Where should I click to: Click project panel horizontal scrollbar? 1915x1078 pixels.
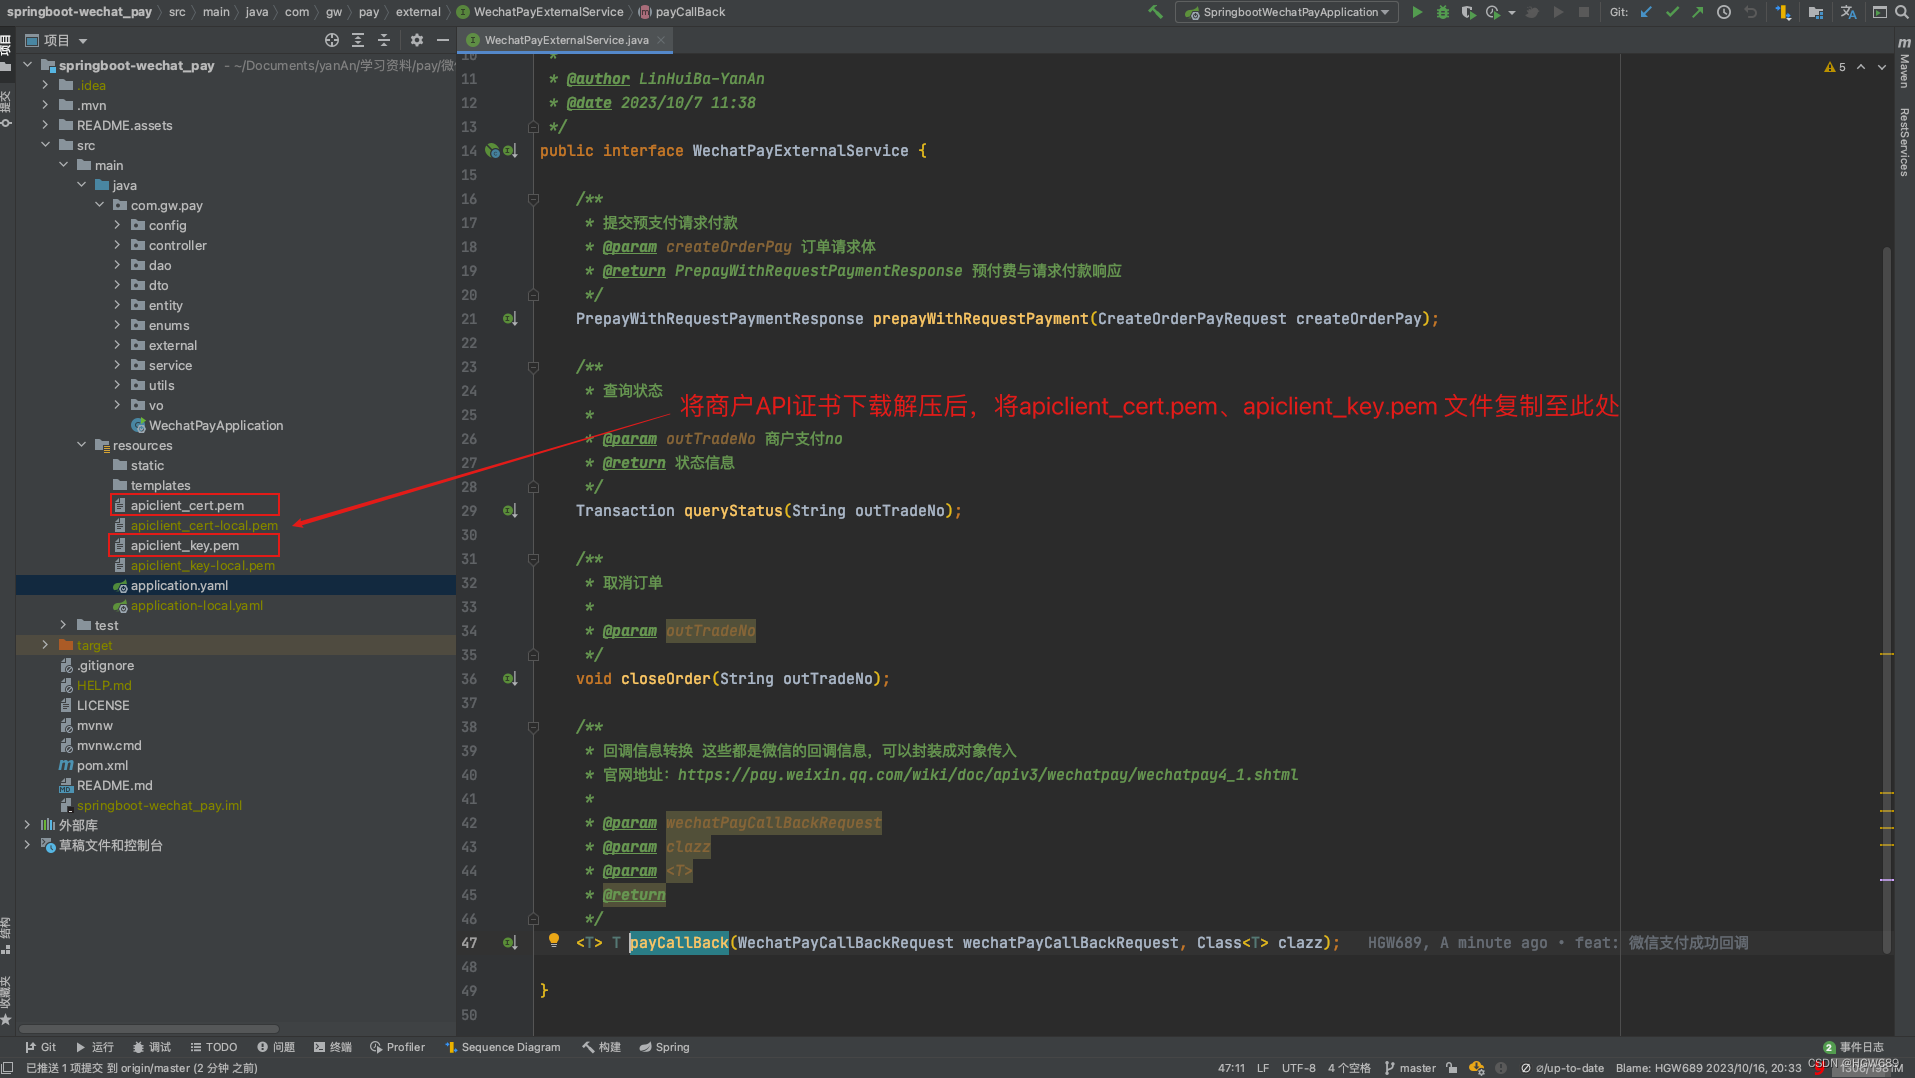[148, 1028]
